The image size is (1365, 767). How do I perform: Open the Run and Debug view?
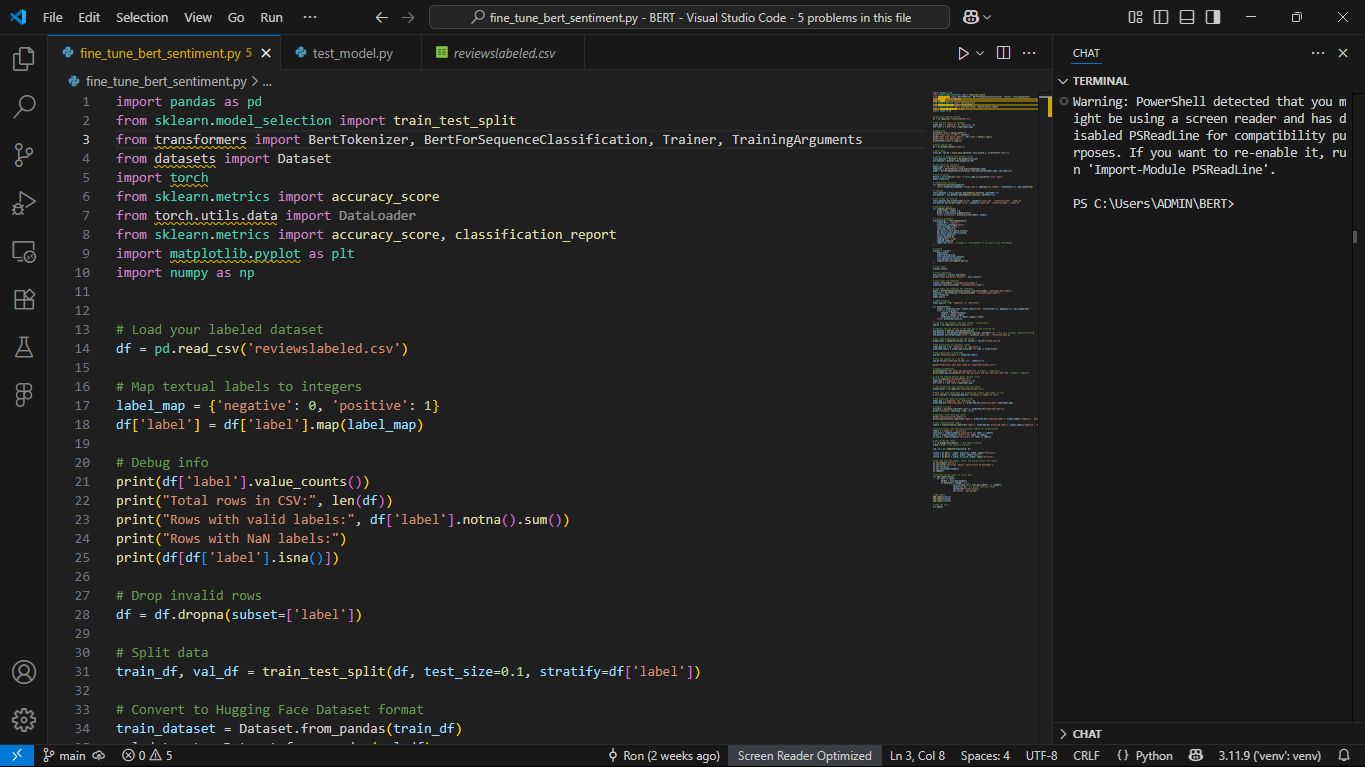click(x=23, y=203)
